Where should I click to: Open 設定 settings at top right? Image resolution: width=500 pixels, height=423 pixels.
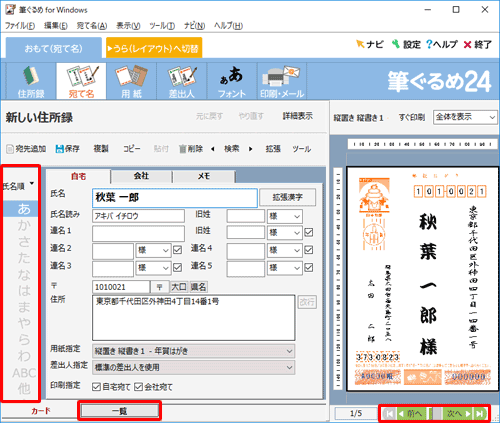(406, 44)
